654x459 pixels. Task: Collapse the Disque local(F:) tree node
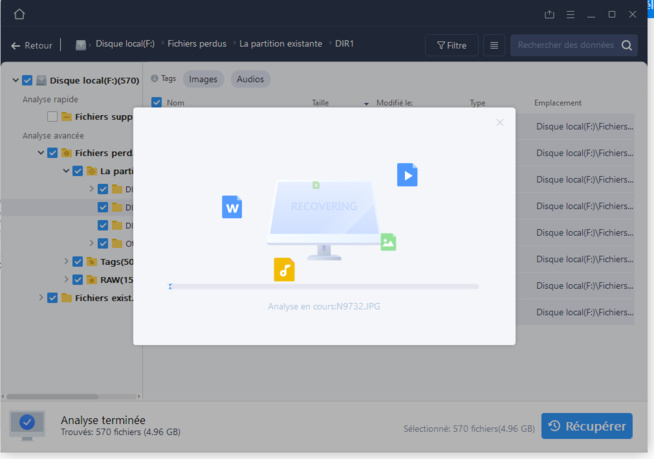(15, 80)
